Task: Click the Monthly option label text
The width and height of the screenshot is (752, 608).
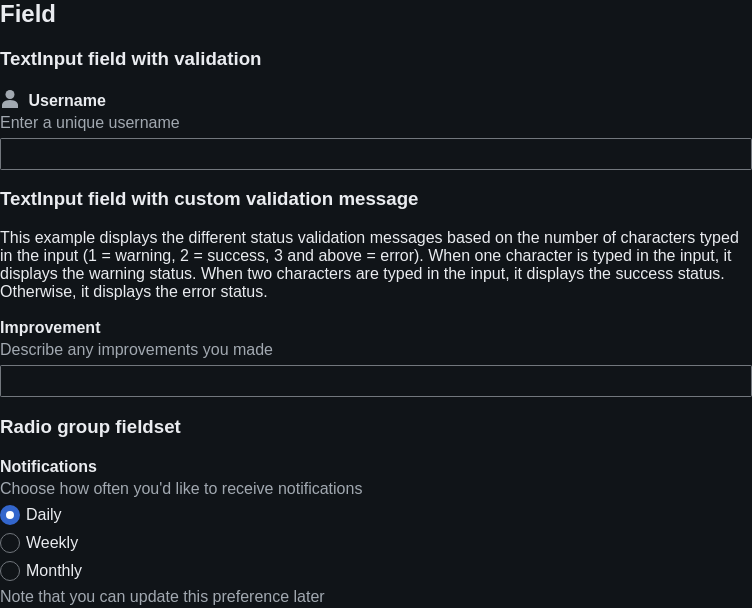Action: tap(54, 571)
